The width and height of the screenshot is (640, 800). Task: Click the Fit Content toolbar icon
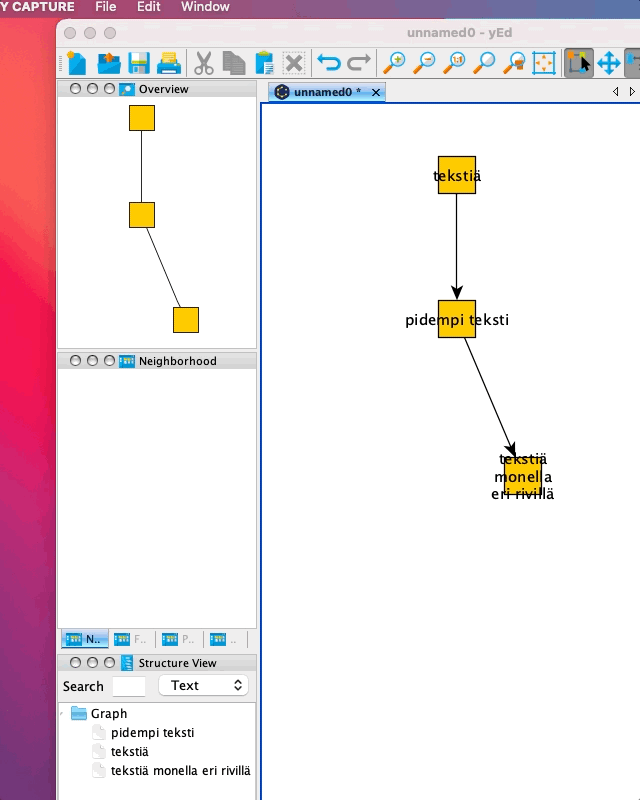click(544, 64)
